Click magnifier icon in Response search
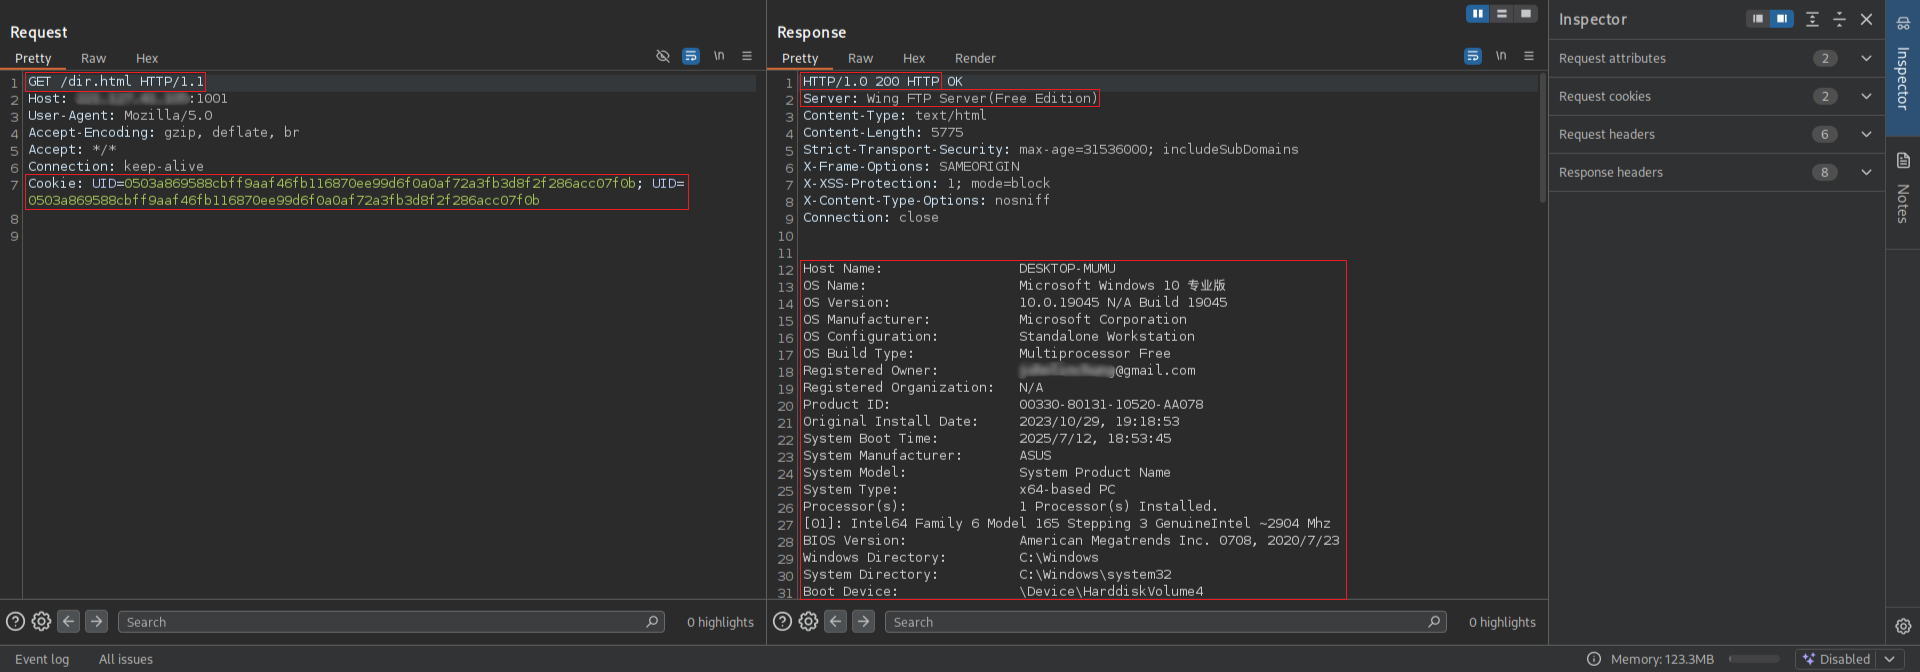The width and height of the screenshot is (1920, 672). pos(1434,621)
